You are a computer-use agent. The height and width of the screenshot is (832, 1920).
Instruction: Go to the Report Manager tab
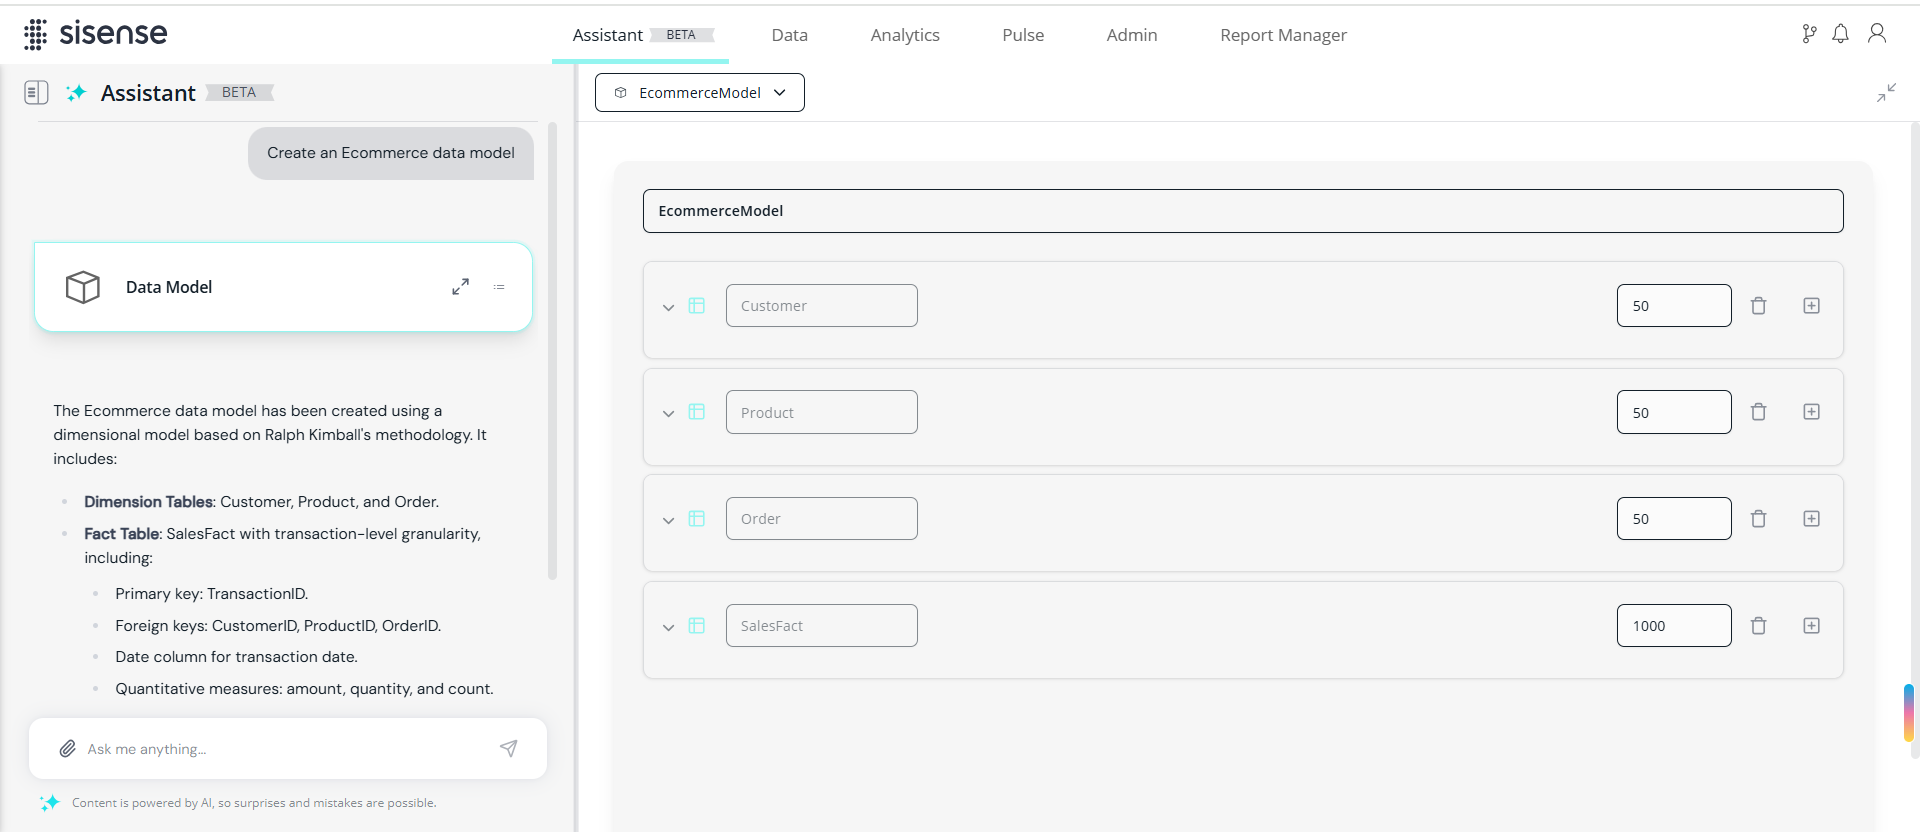1283,35
